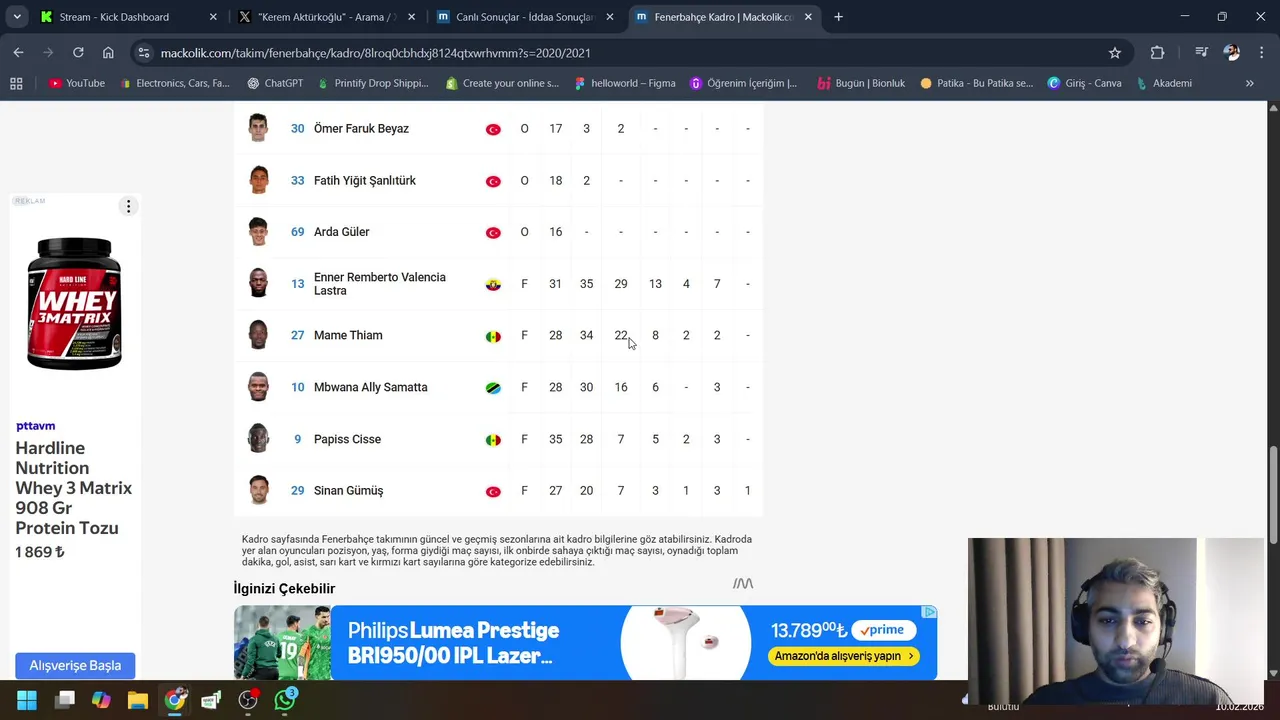
Task: Click the Amazon'da alışveriş yapın button
Action: pos(843,656)
